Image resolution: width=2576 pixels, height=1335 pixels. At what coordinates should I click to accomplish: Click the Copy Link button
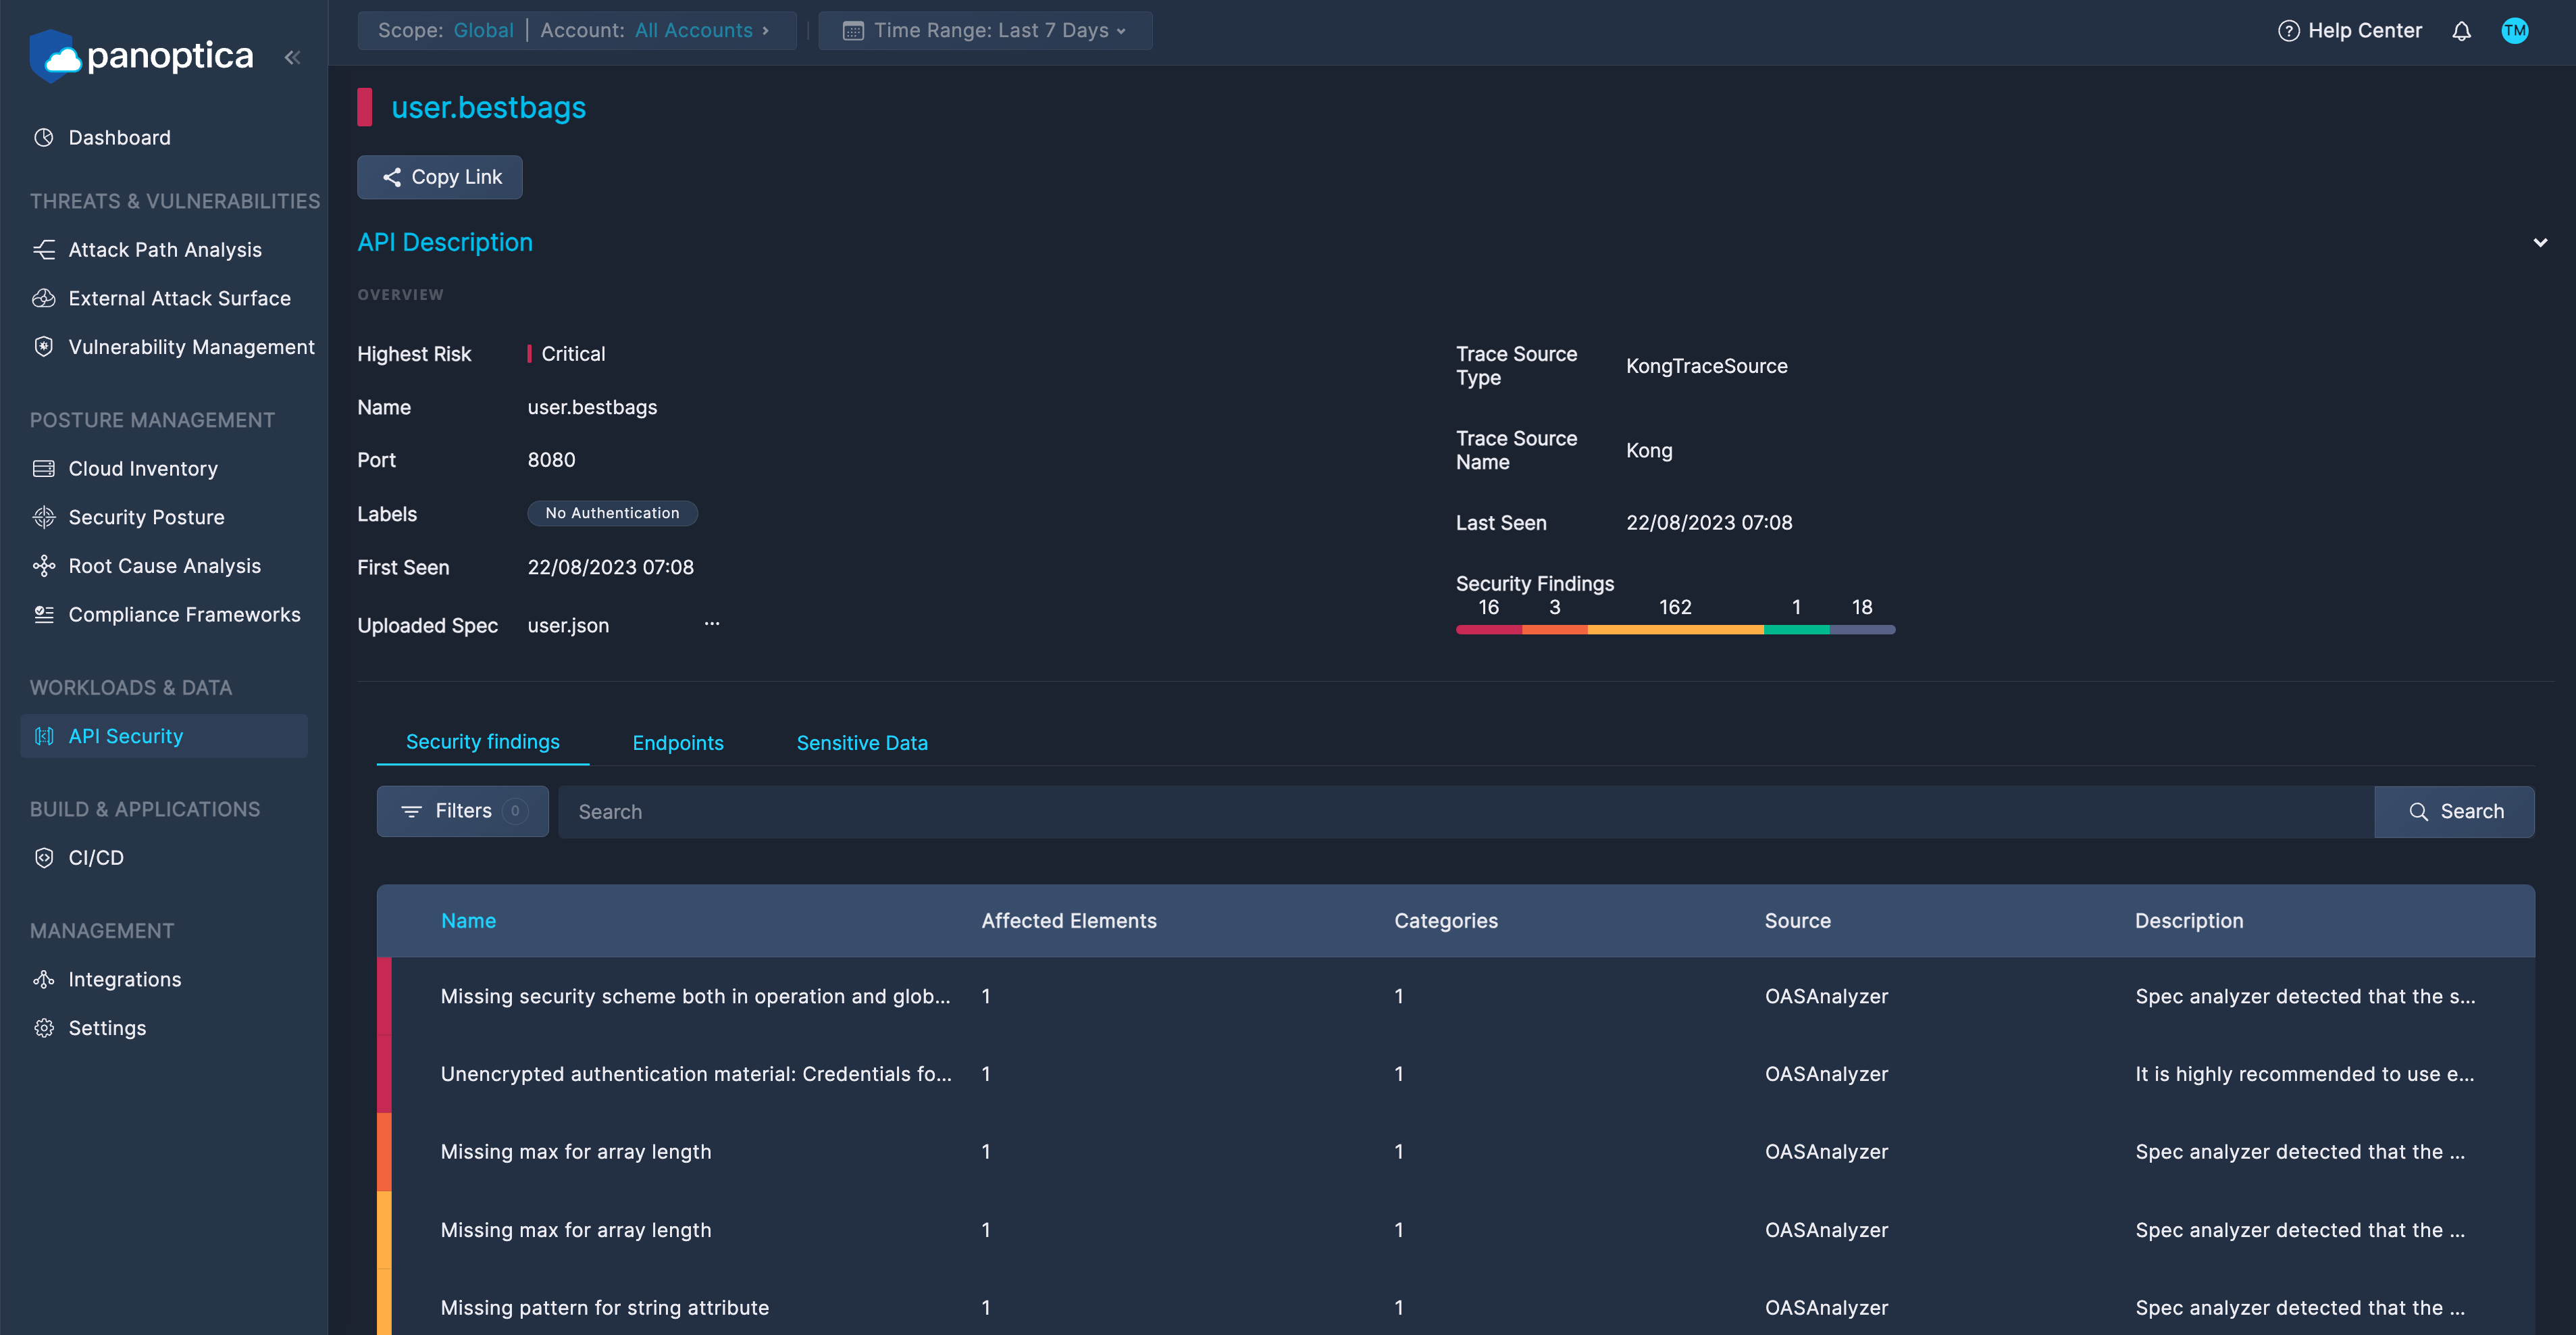[439, 177]
